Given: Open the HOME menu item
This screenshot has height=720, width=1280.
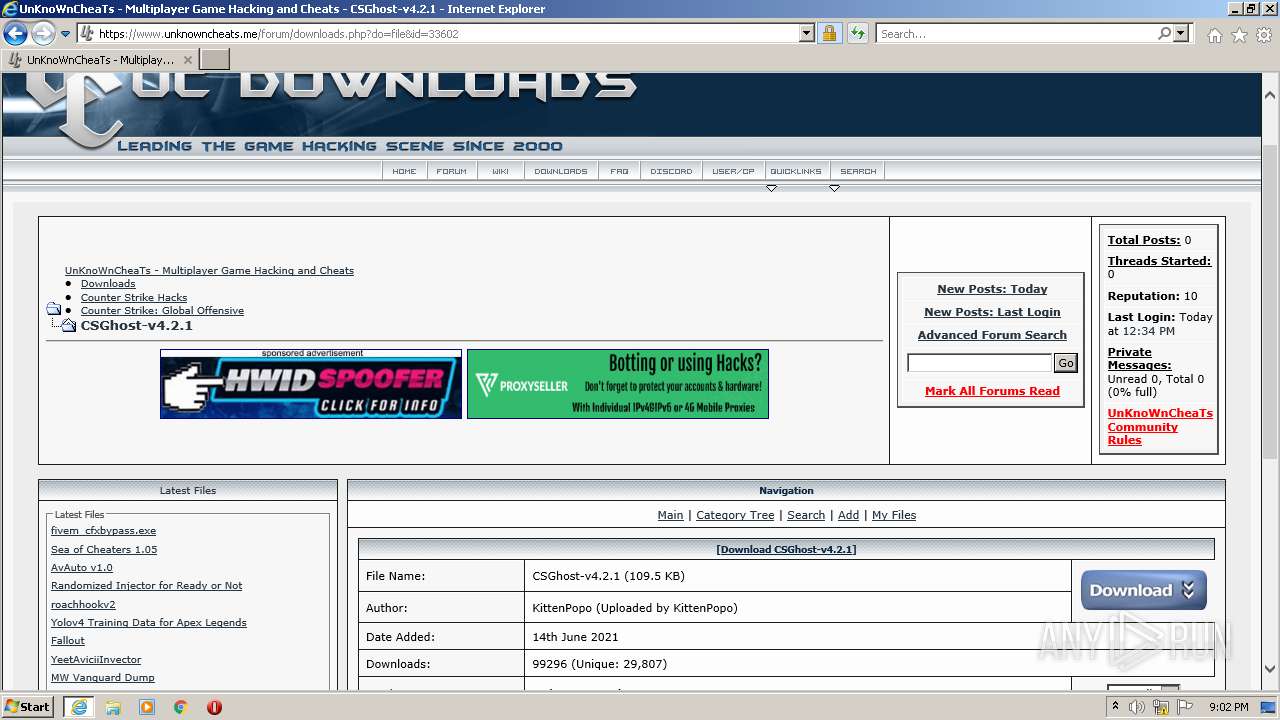Looking at the screenshot, I should coord(404,171).
